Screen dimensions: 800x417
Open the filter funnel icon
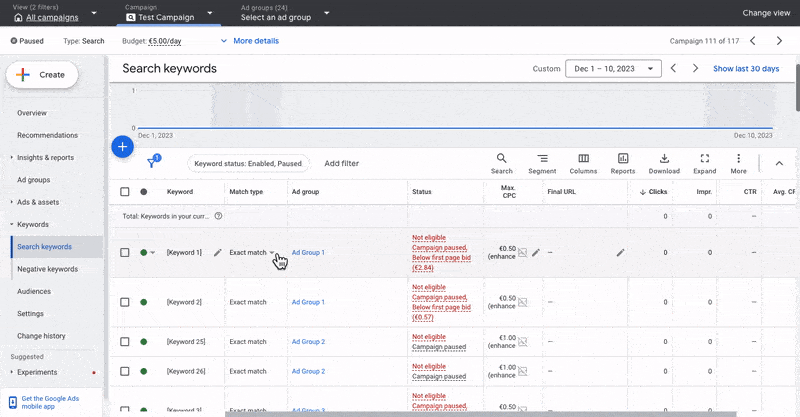(x=153, y=163)
